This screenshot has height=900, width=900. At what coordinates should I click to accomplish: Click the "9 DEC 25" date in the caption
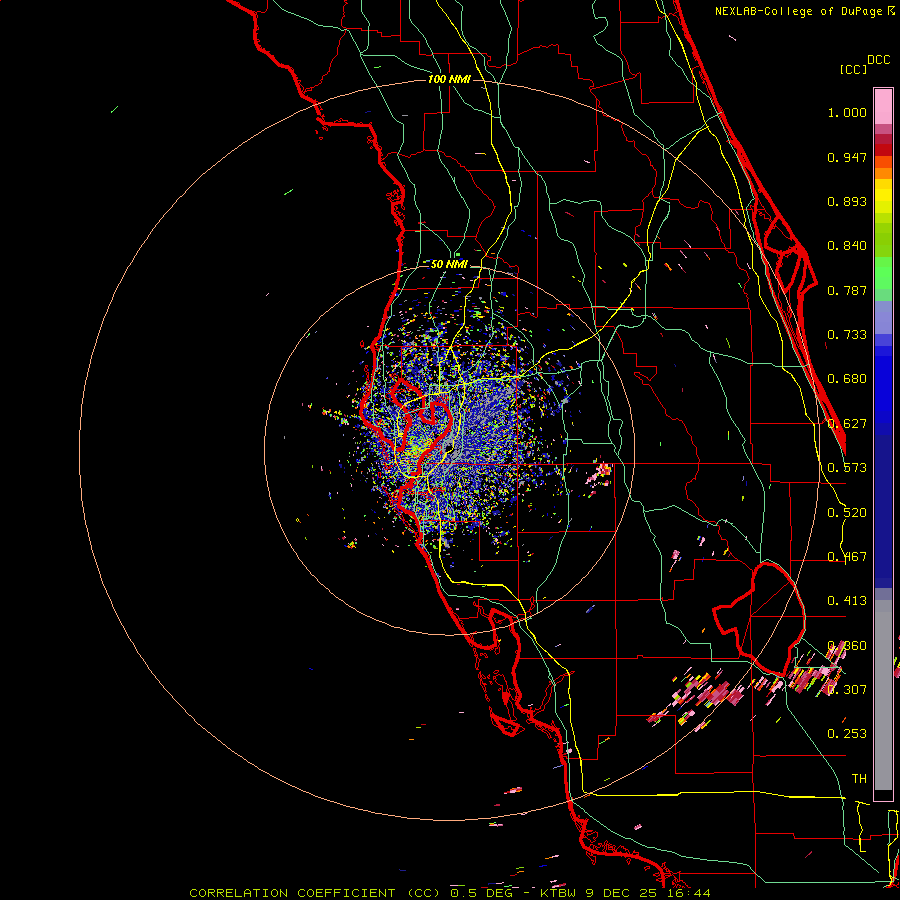[x=623, y=893]
